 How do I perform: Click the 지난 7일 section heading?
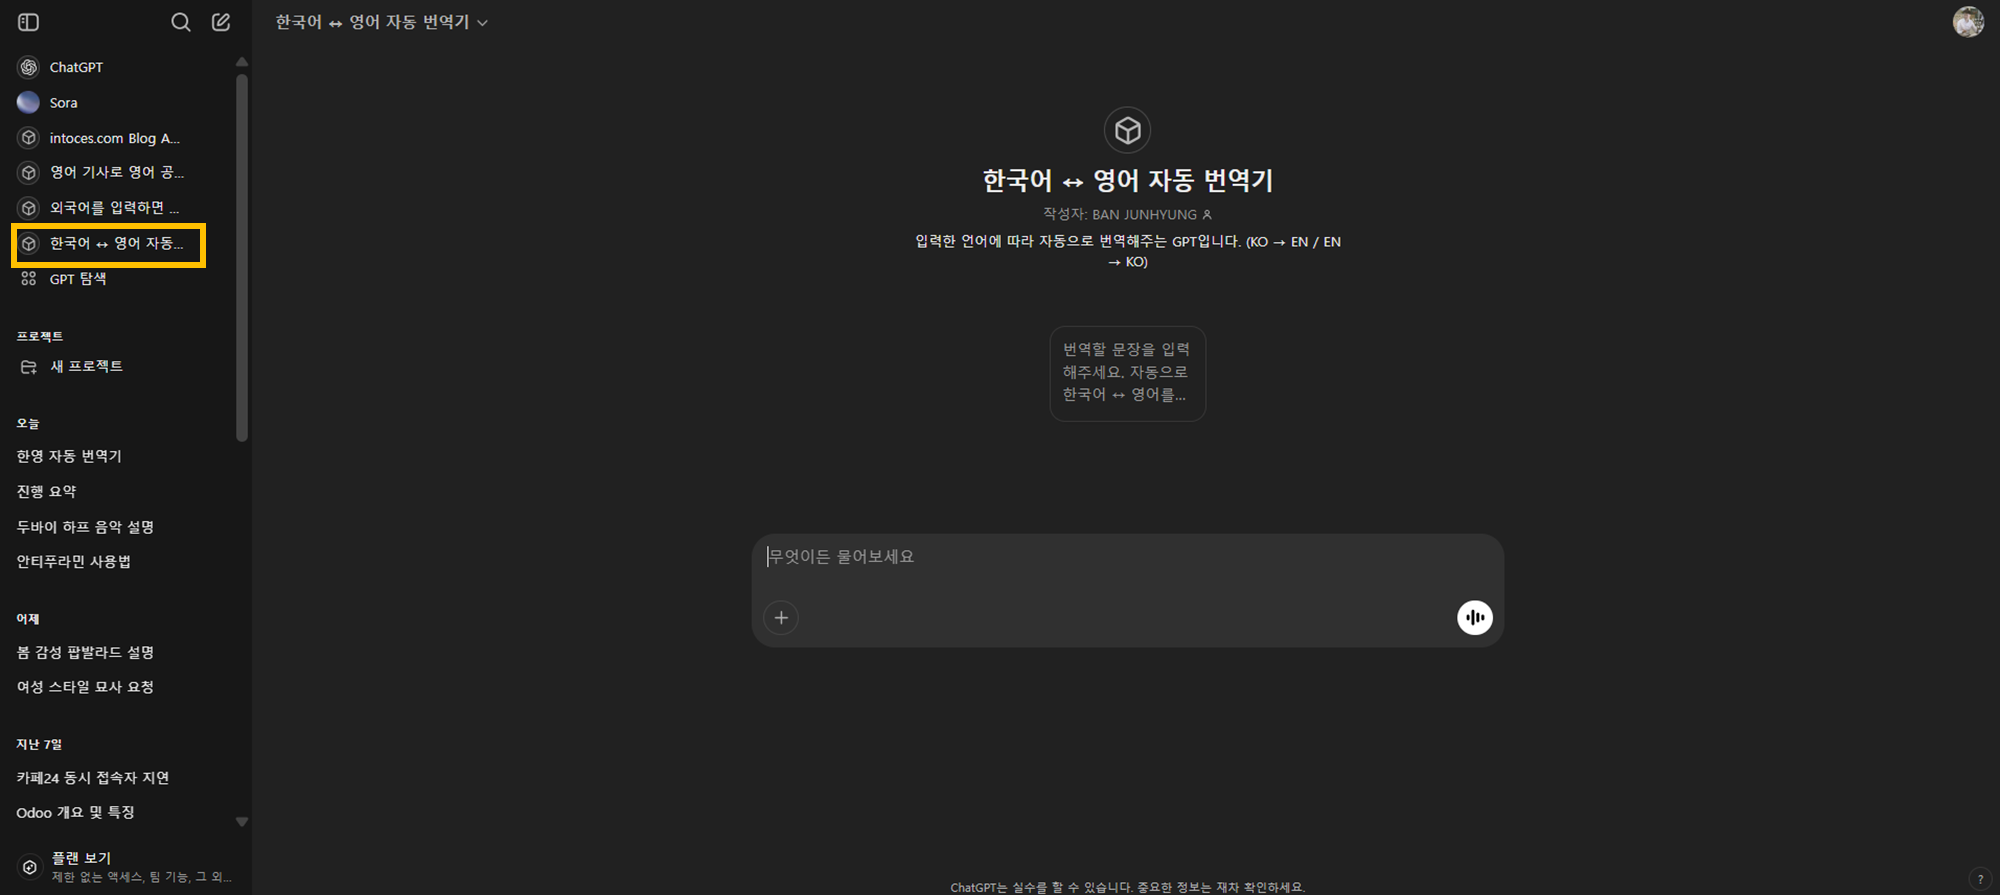pos(39,744)
